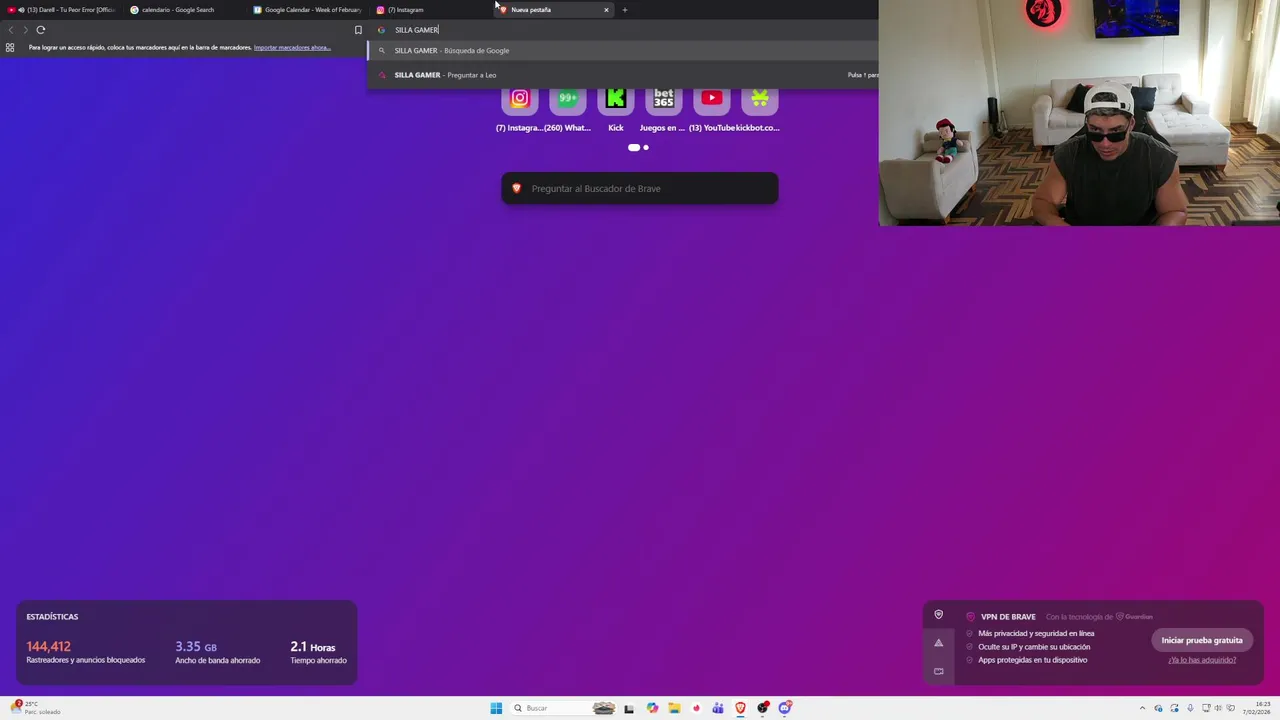Image resolution: width=1280 pixels, height=720 pixels.
Task: Click 'Iniciar prueba gratuita' button
Action: (x=1202, y=640)
